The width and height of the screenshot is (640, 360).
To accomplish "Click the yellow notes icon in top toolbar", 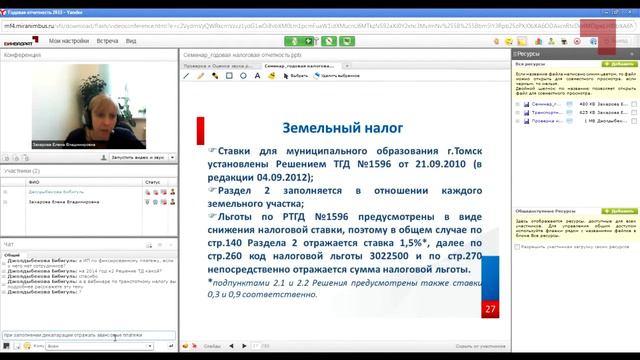I will tap(522, 41).
